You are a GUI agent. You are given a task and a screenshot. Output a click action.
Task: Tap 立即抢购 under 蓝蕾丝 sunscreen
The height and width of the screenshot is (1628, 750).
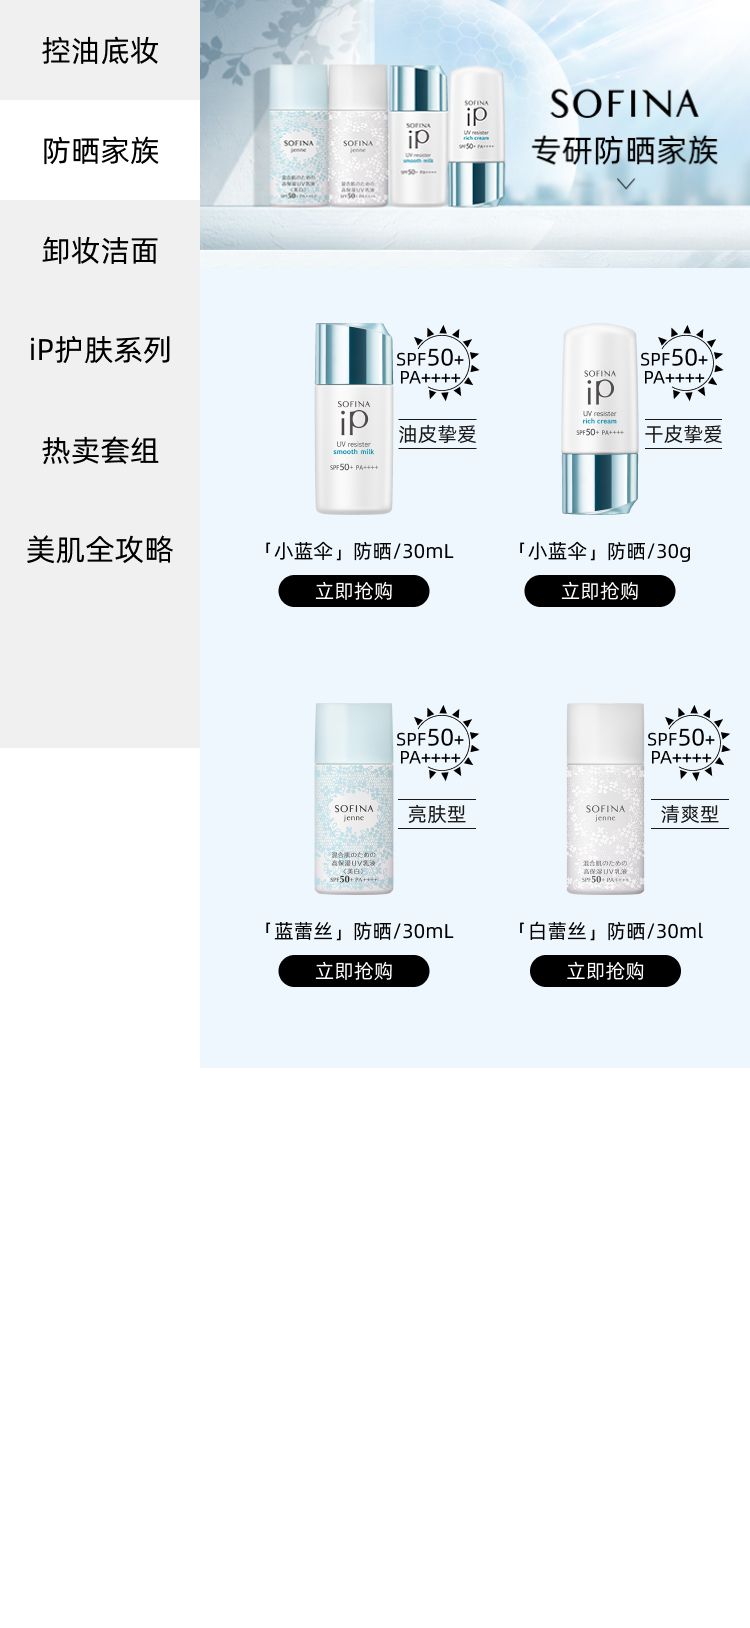pyautogui.click(x=354, y=971)
